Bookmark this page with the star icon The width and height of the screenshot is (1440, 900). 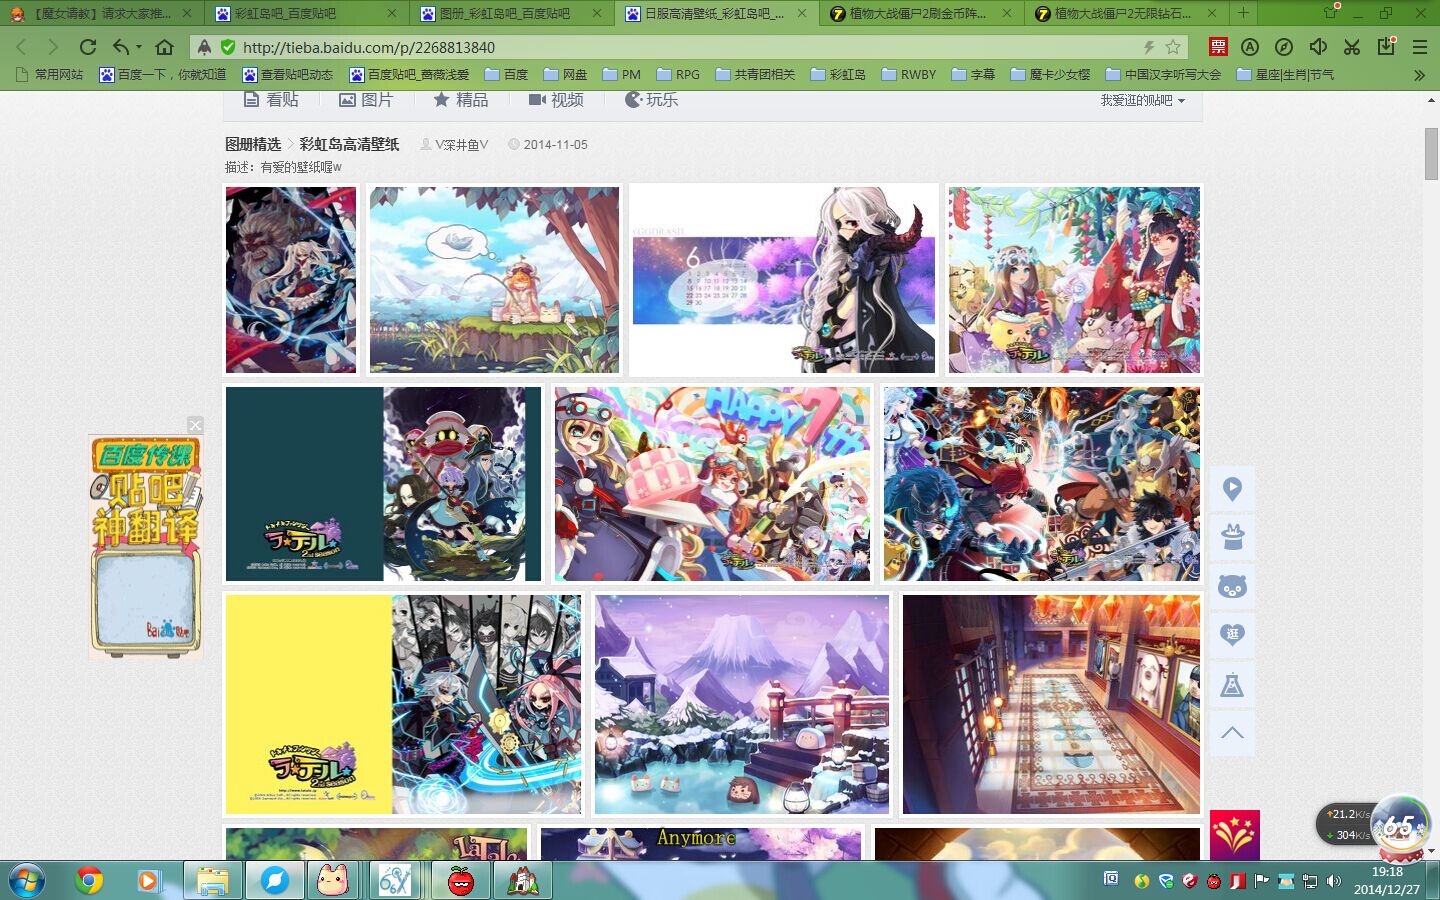click(x=1173, y=47)
